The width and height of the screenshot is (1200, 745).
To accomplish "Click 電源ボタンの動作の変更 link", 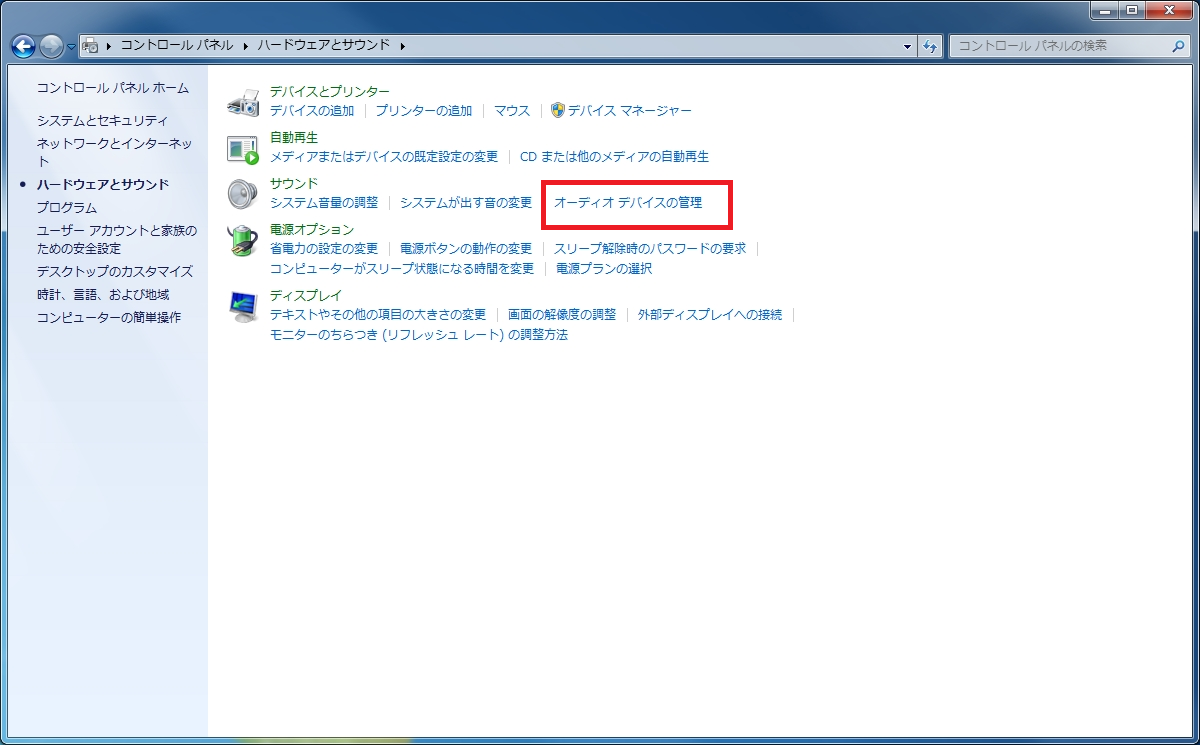I will [x=466, y=248].
